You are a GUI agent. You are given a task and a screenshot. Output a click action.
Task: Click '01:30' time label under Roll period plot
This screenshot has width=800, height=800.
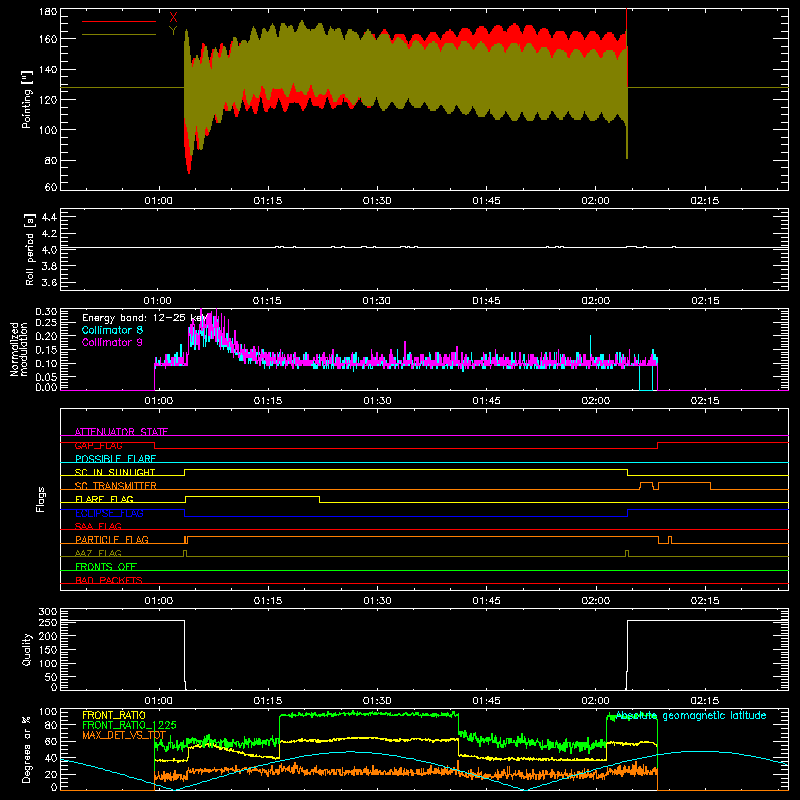tap(377, 301)
